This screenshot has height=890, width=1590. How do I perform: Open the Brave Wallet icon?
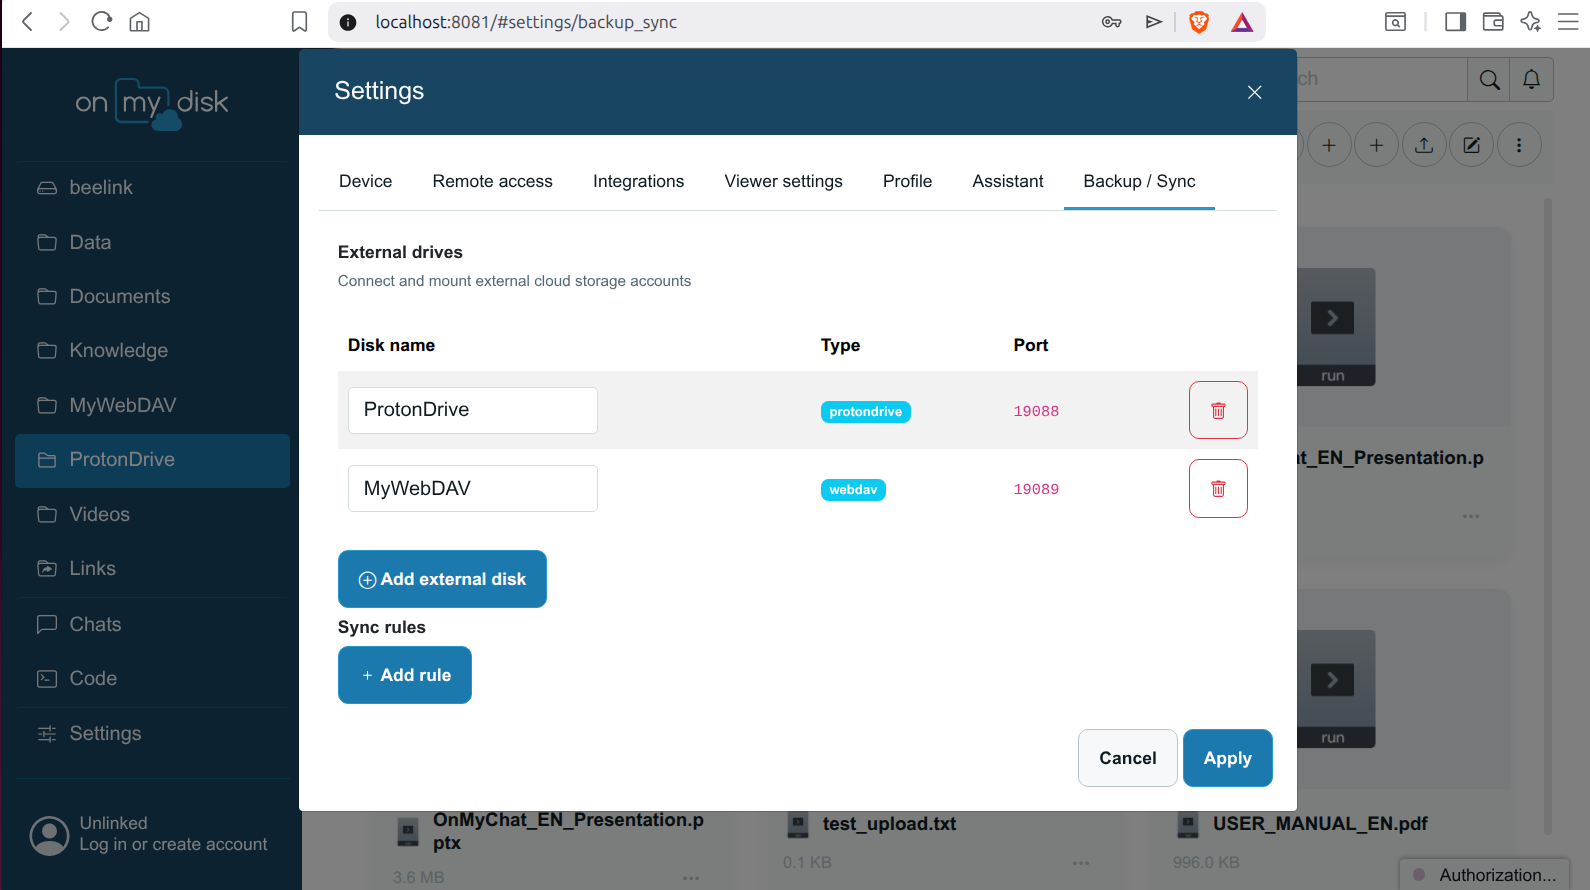(x=1493, y=22)
